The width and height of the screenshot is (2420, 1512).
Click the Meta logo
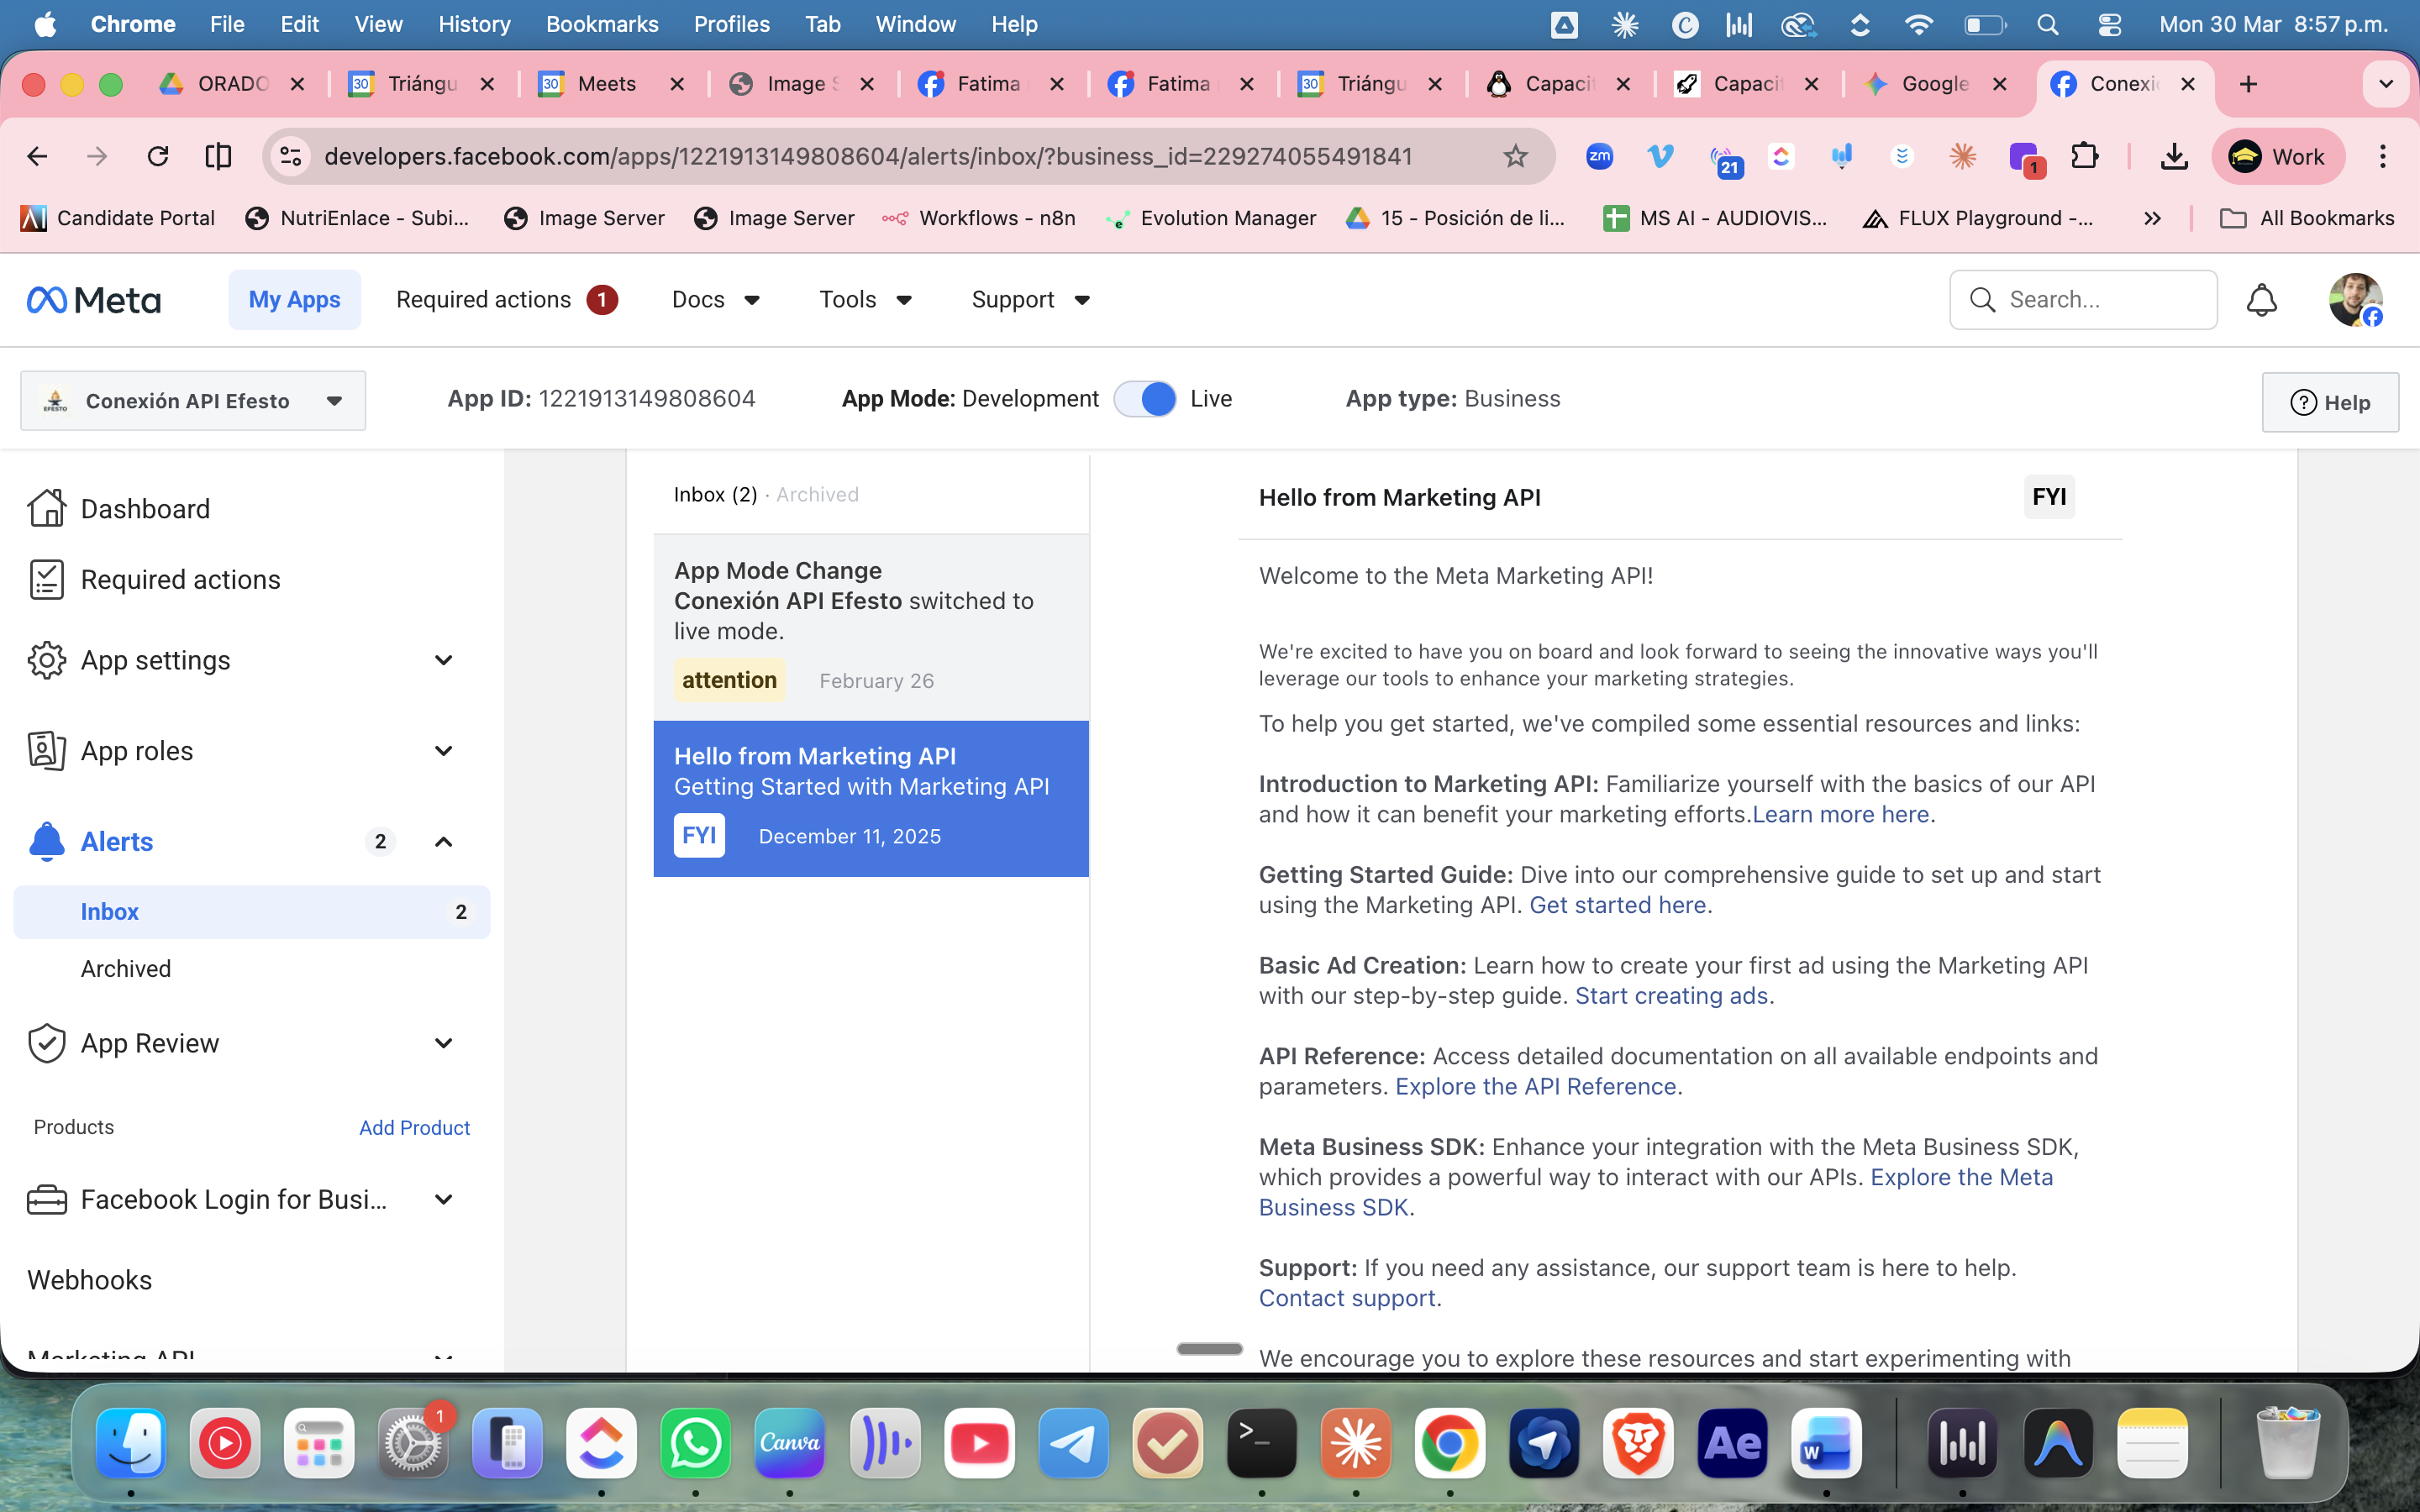94,300
